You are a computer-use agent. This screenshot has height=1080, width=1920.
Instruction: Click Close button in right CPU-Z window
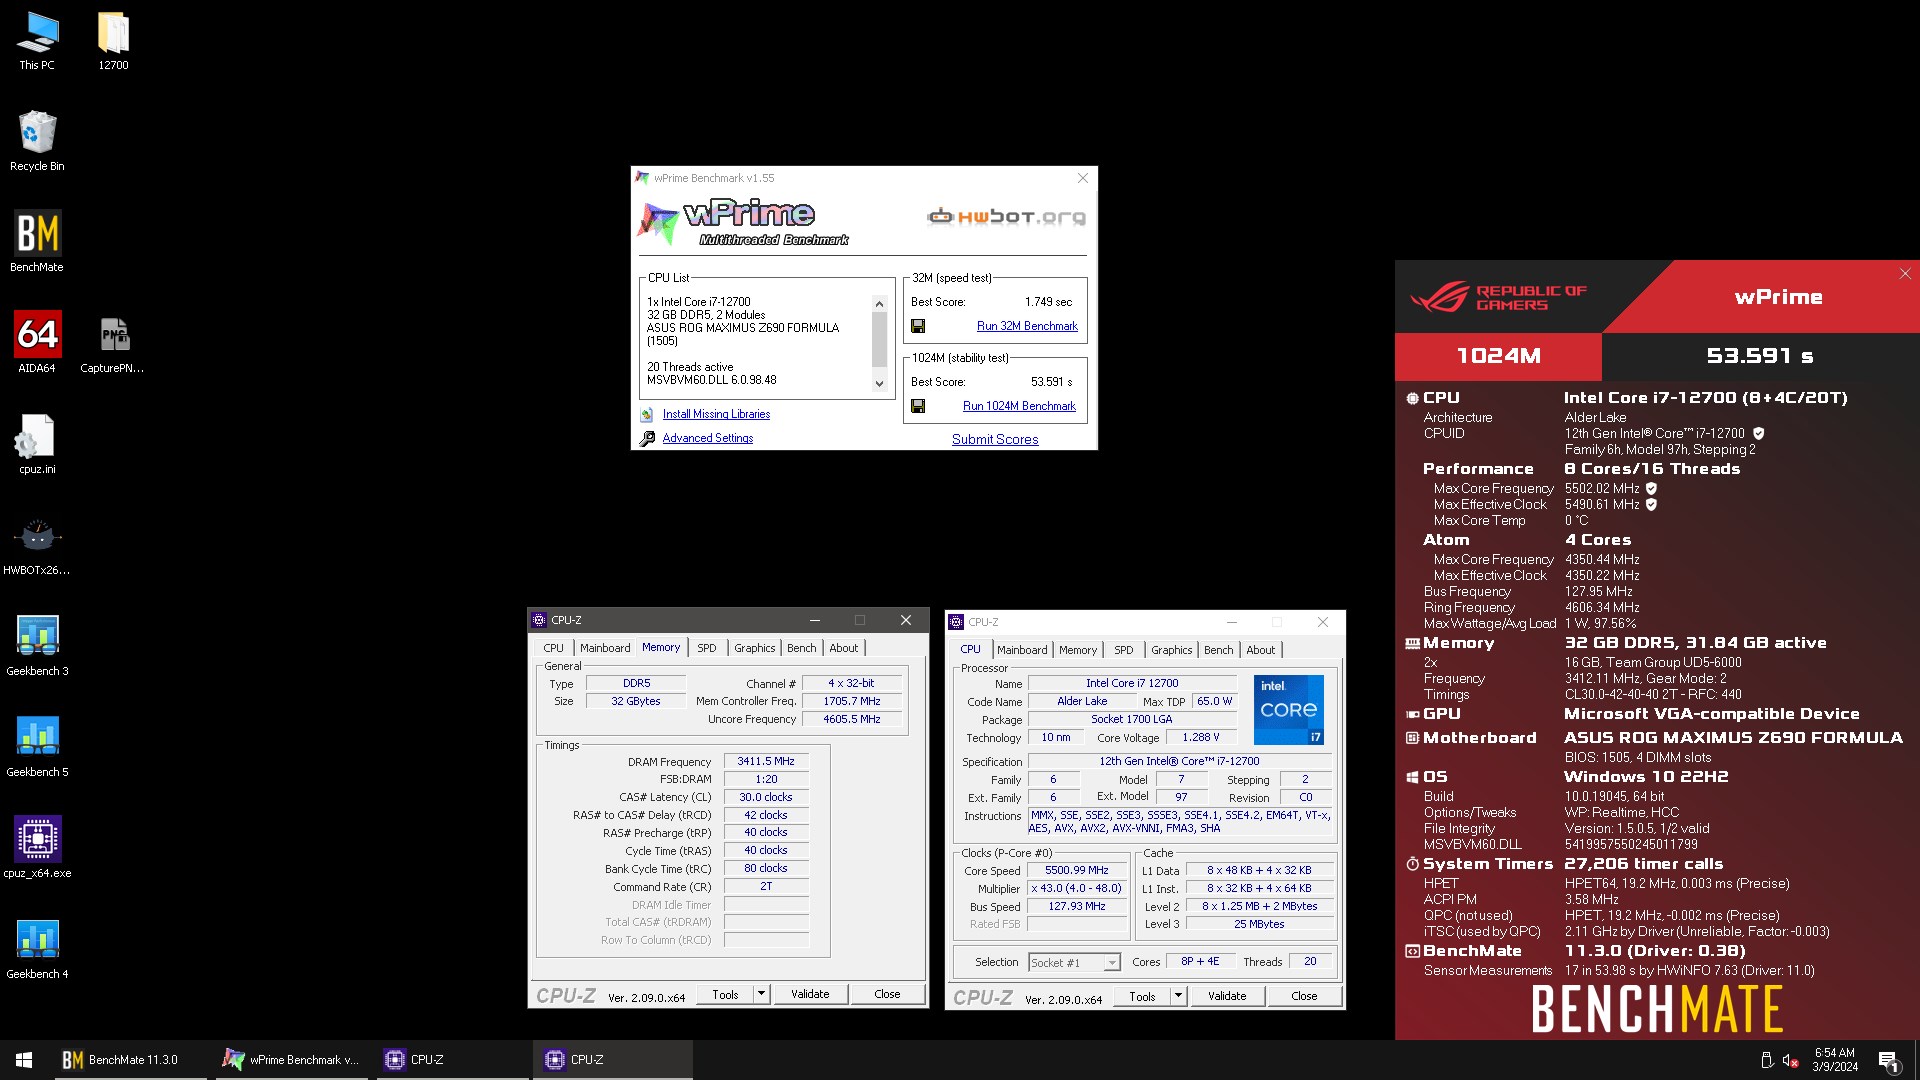tap(1304, 996)
